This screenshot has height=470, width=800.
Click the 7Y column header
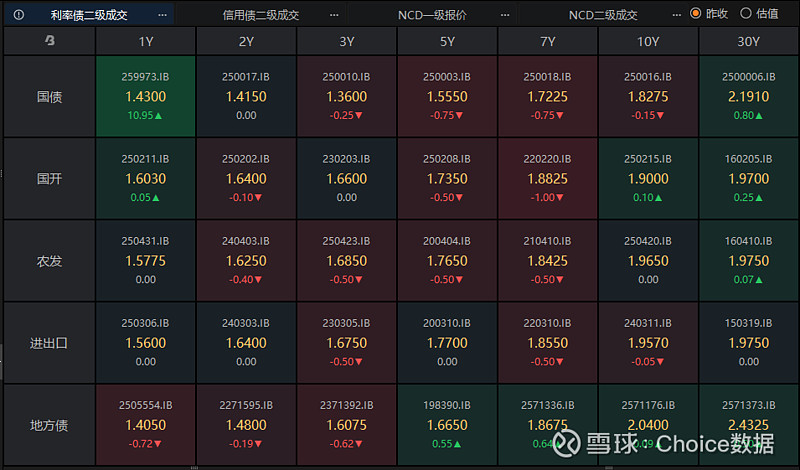(x=547, y=41)
